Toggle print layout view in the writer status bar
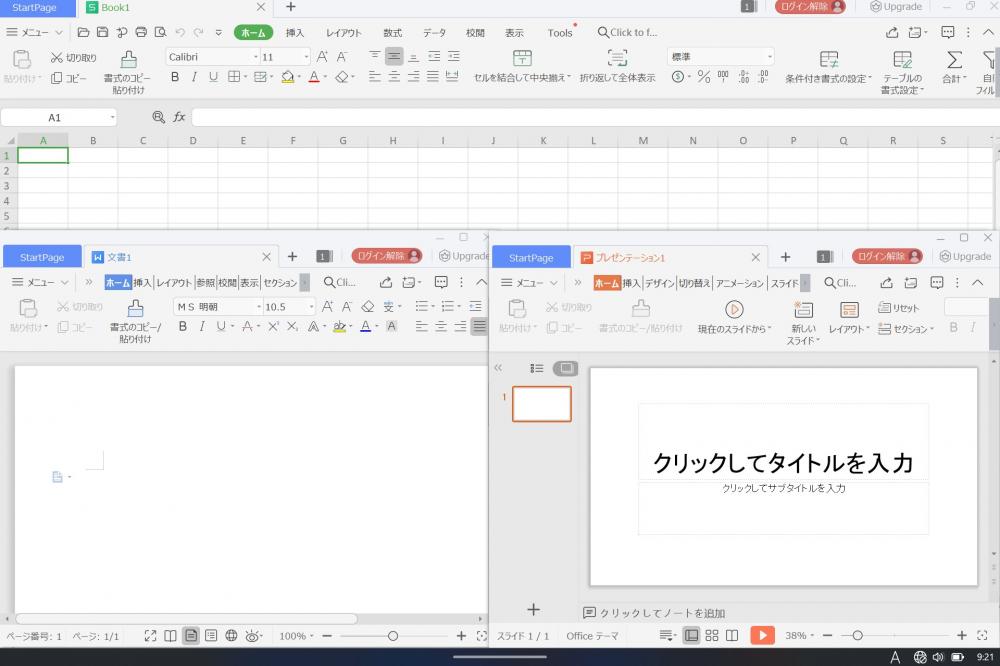The height and width of the screenshot is (666, 1000). point(191,635)
